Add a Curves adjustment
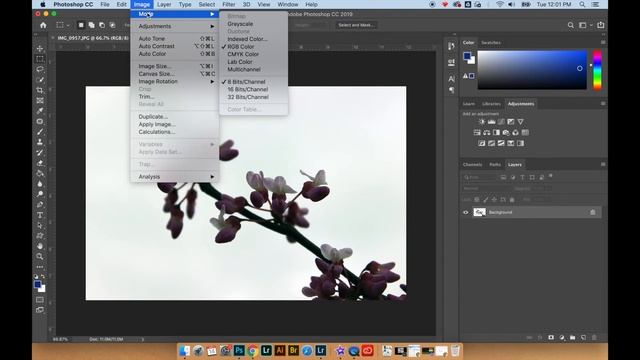The image size is (640, 360). coord(501,122)
